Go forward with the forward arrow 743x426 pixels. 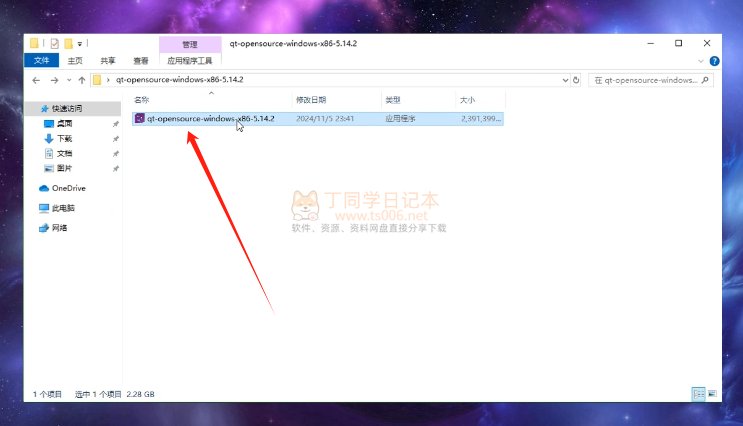pos(54,80)
